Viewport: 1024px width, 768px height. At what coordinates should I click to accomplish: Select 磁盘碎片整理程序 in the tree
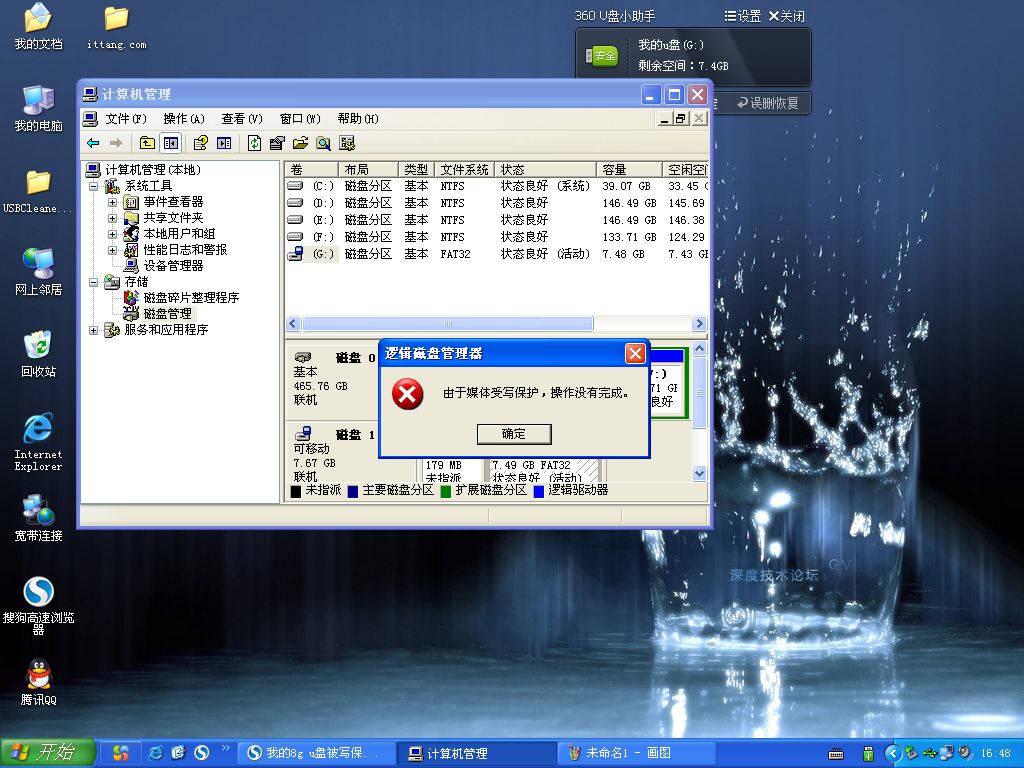[190, 298]
